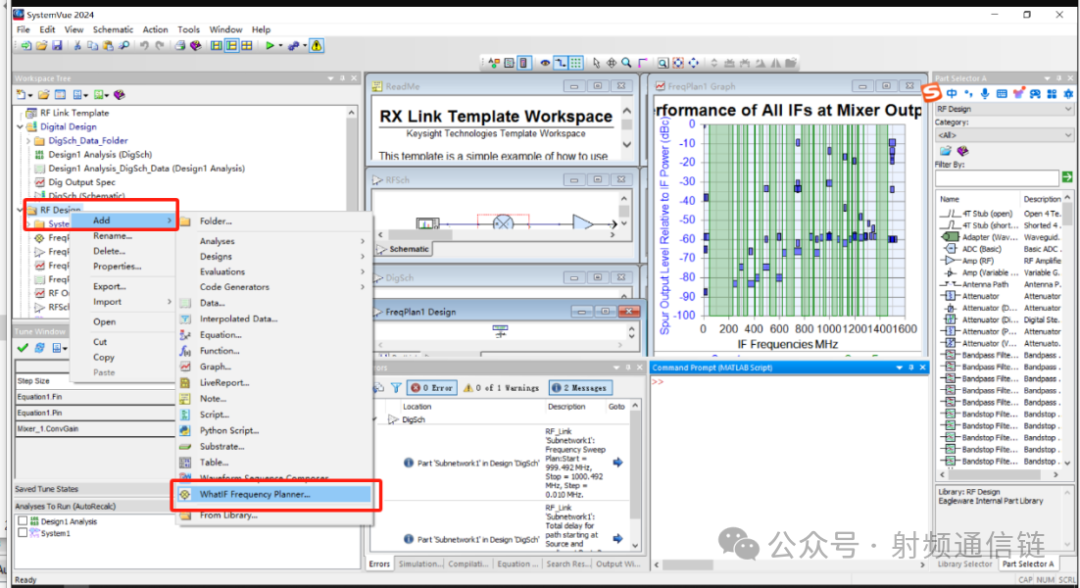Click the filter funnel icon in Errors panel
Image resolution: width=1080 pixels, height=588 pixels.
pyautogui.click(x=396, y=388)
